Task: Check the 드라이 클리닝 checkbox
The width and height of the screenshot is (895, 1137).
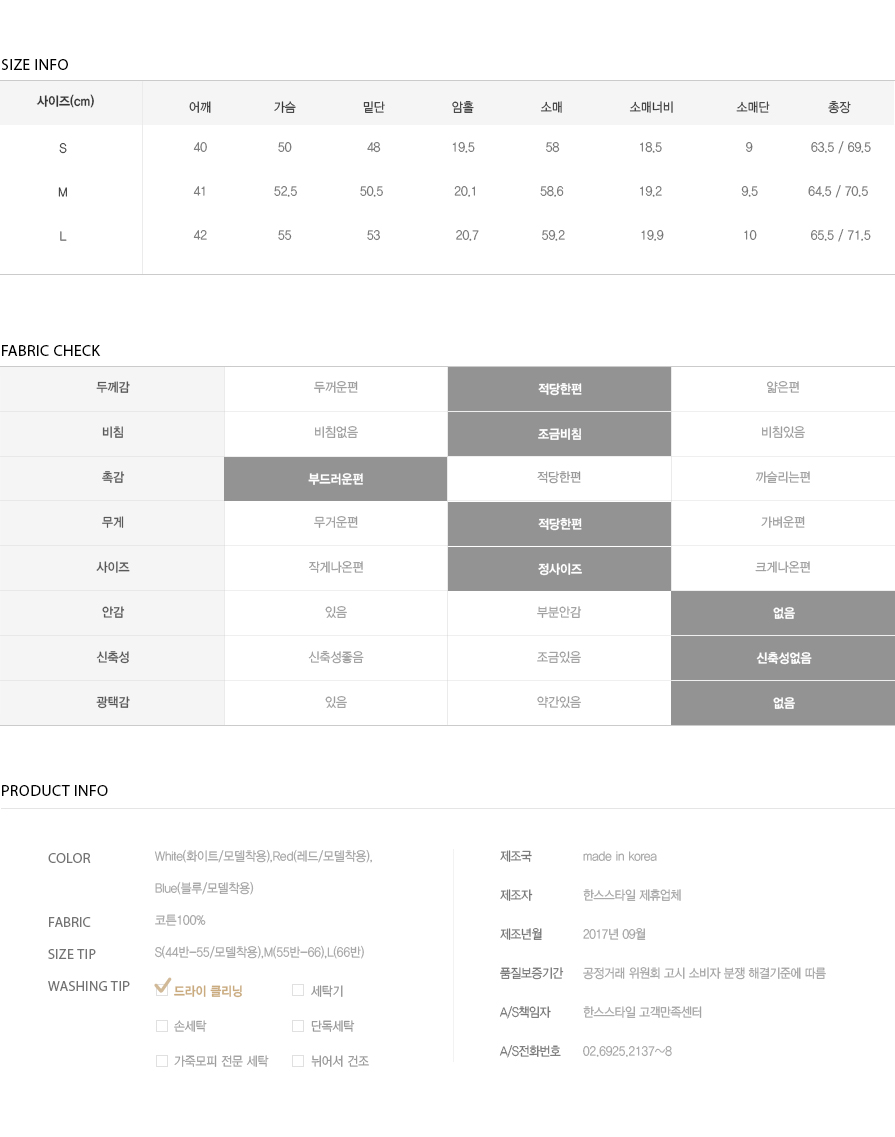Action: (x=162, y=990)
